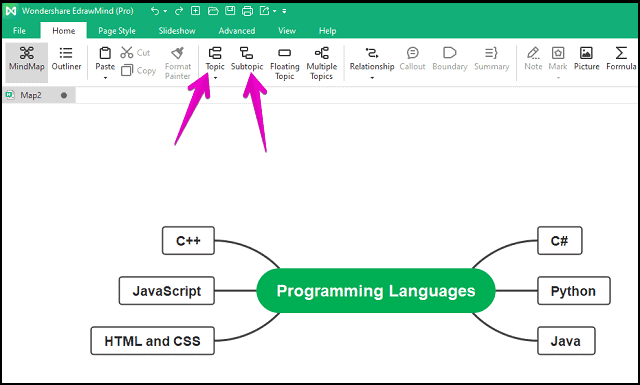640x385 pixels.
Task: Click the Print icon
Action: tap(247, 11)
